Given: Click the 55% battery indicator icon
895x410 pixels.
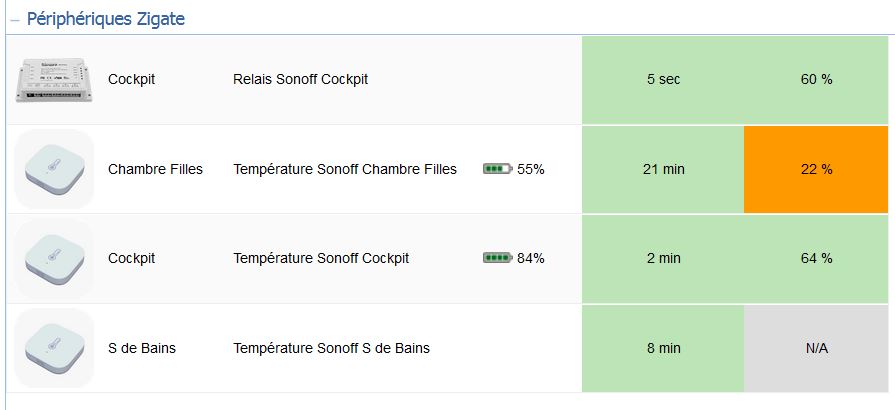Looking at the screenshot, I should click(x=498, y=169).
